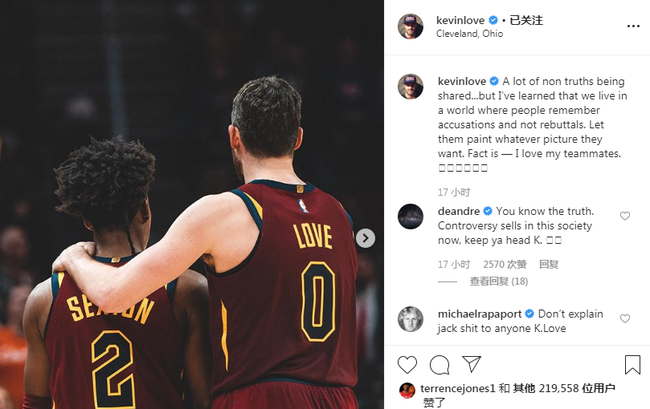Viewport: 650px width, 409px height.
Task: Like michaelrapaport's comment with heart
Action: tap(625, 318)
